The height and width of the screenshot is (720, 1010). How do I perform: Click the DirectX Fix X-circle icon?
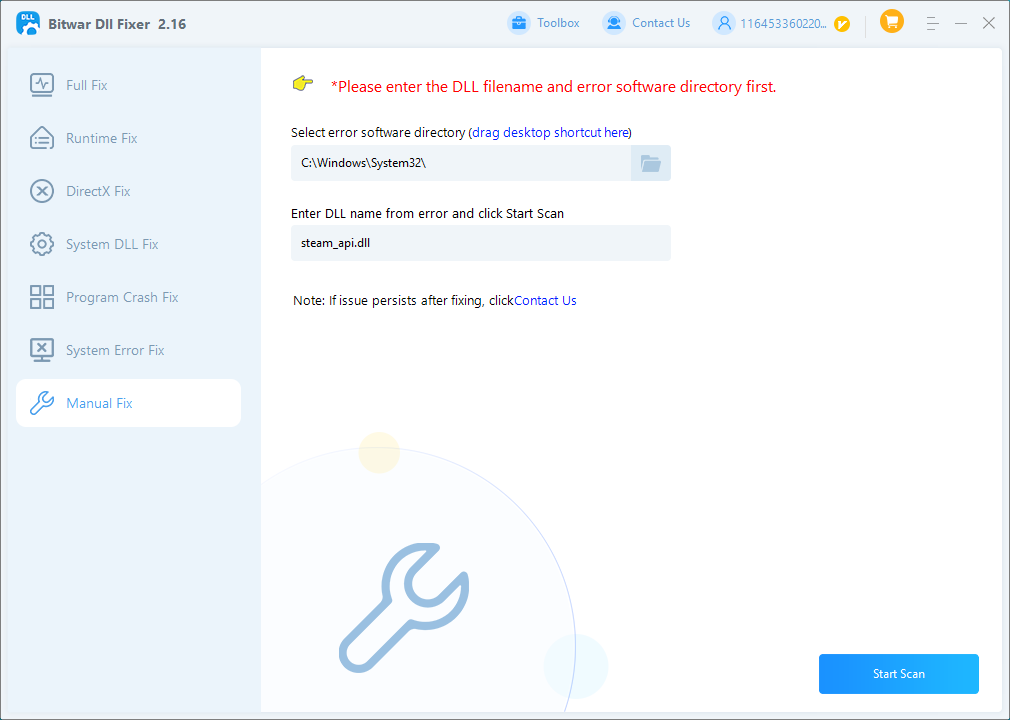tap(42, 191)
